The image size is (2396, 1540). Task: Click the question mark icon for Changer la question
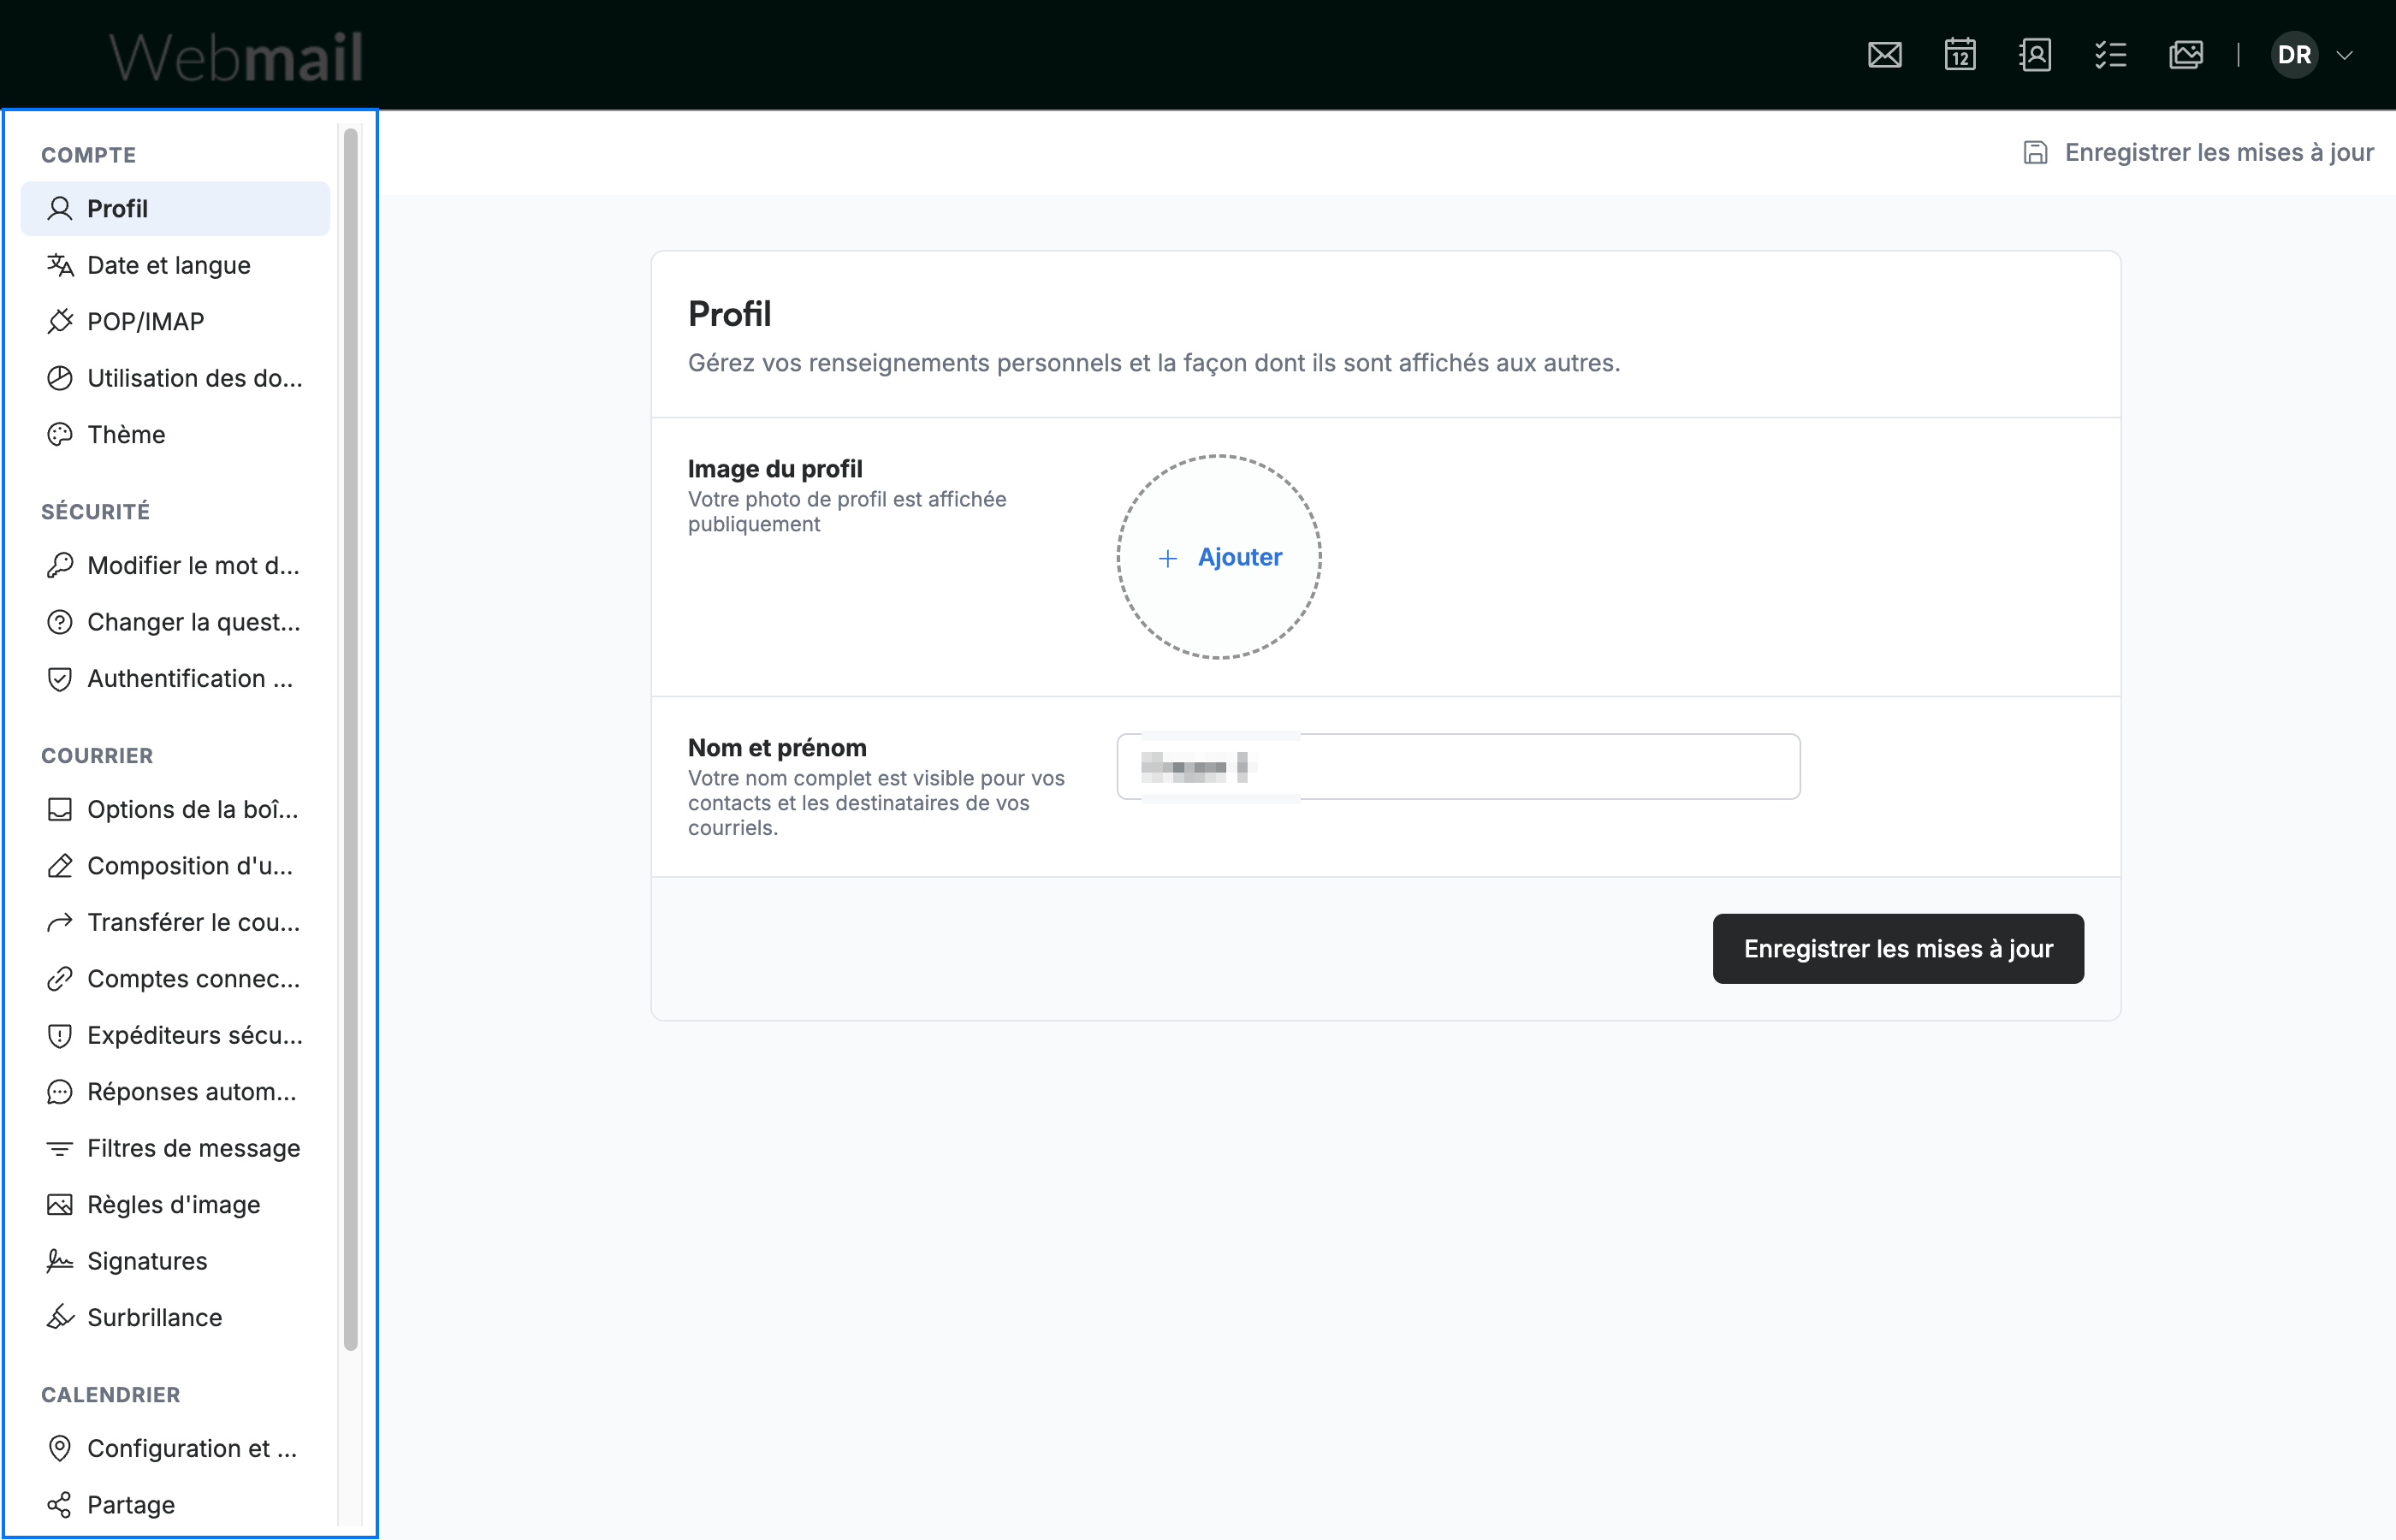point(60,622)
